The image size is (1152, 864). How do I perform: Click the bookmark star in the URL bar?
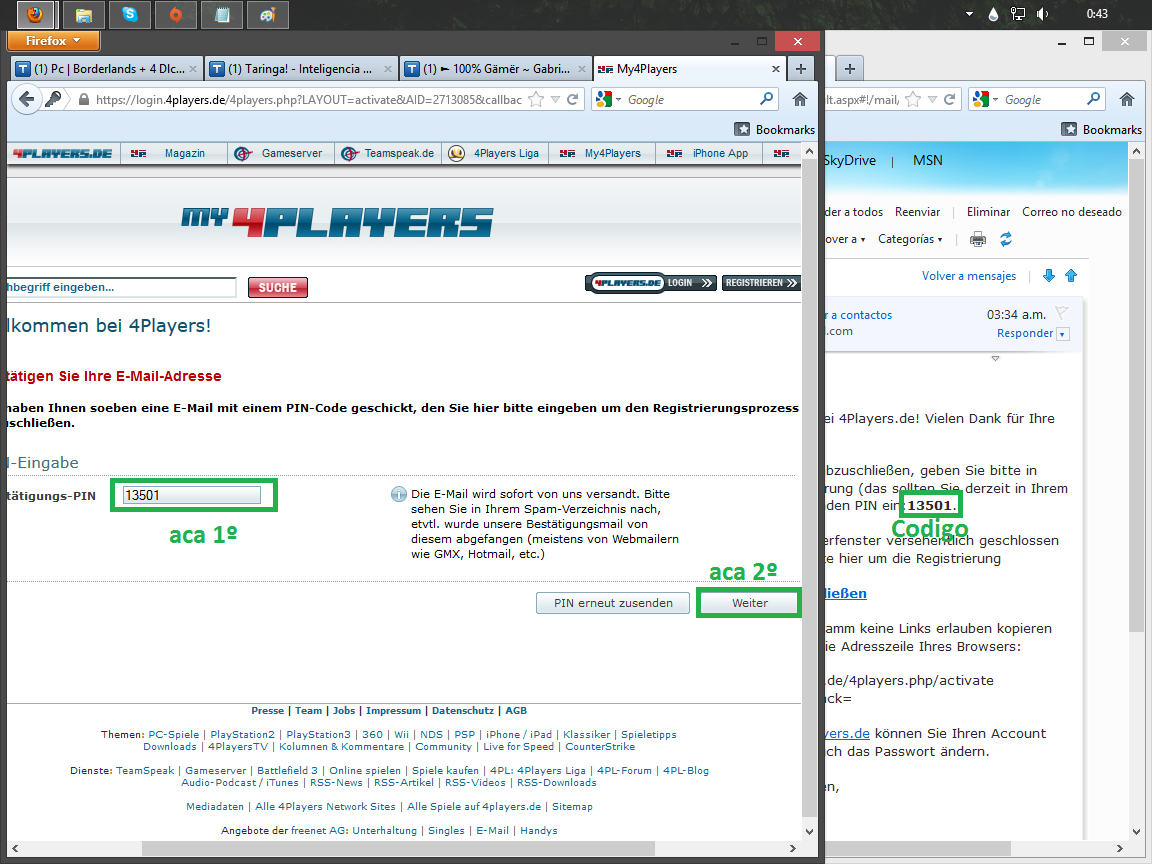536,99
